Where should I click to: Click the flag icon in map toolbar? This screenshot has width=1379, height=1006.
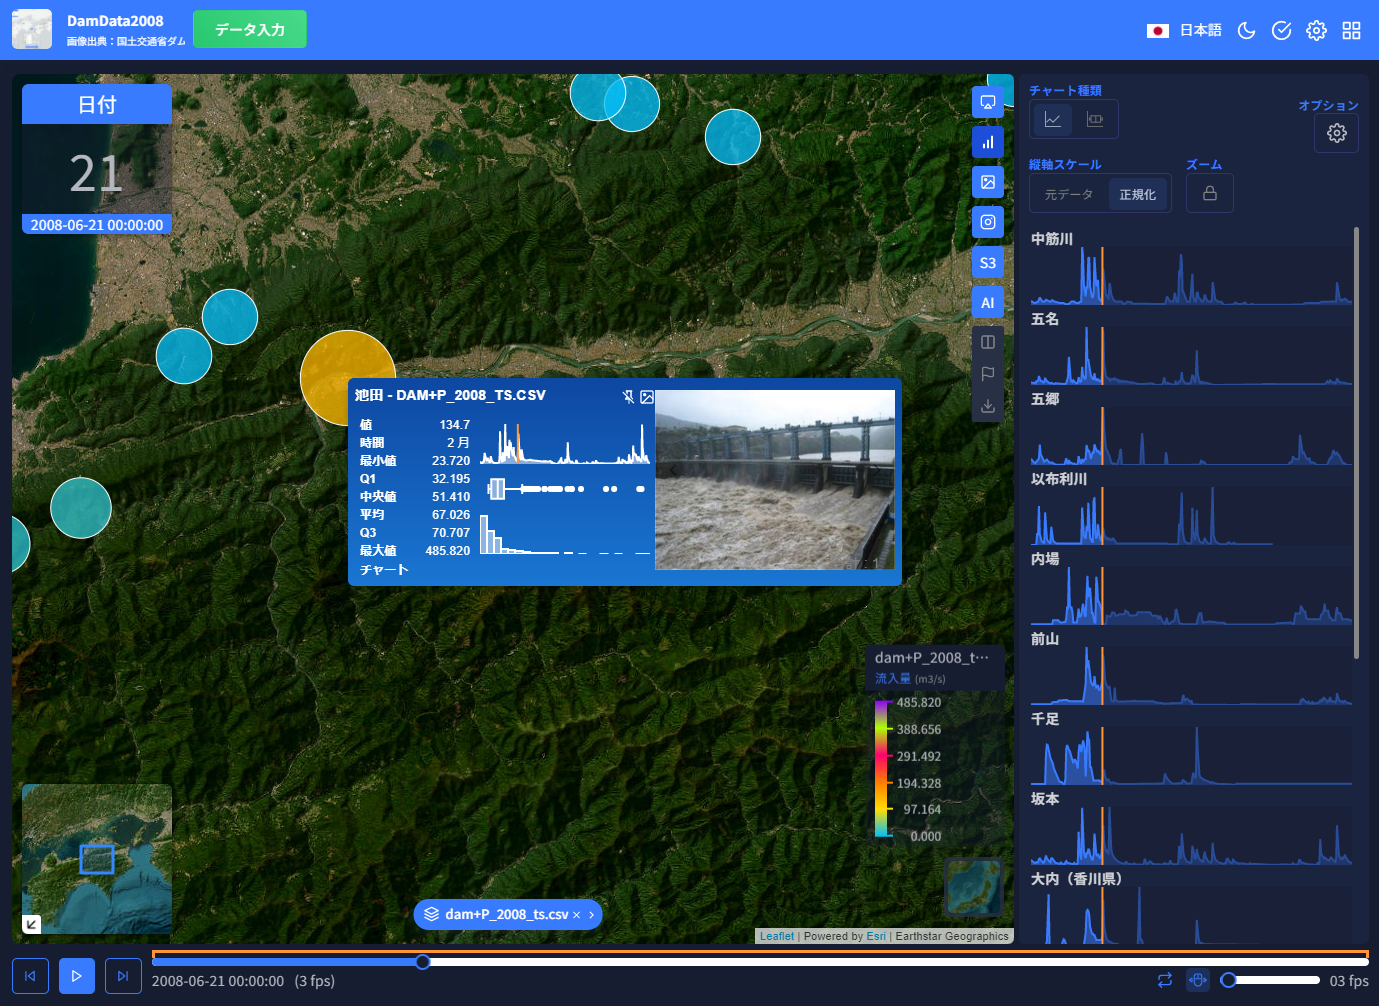pyautogui.click(x=988, y=374)
